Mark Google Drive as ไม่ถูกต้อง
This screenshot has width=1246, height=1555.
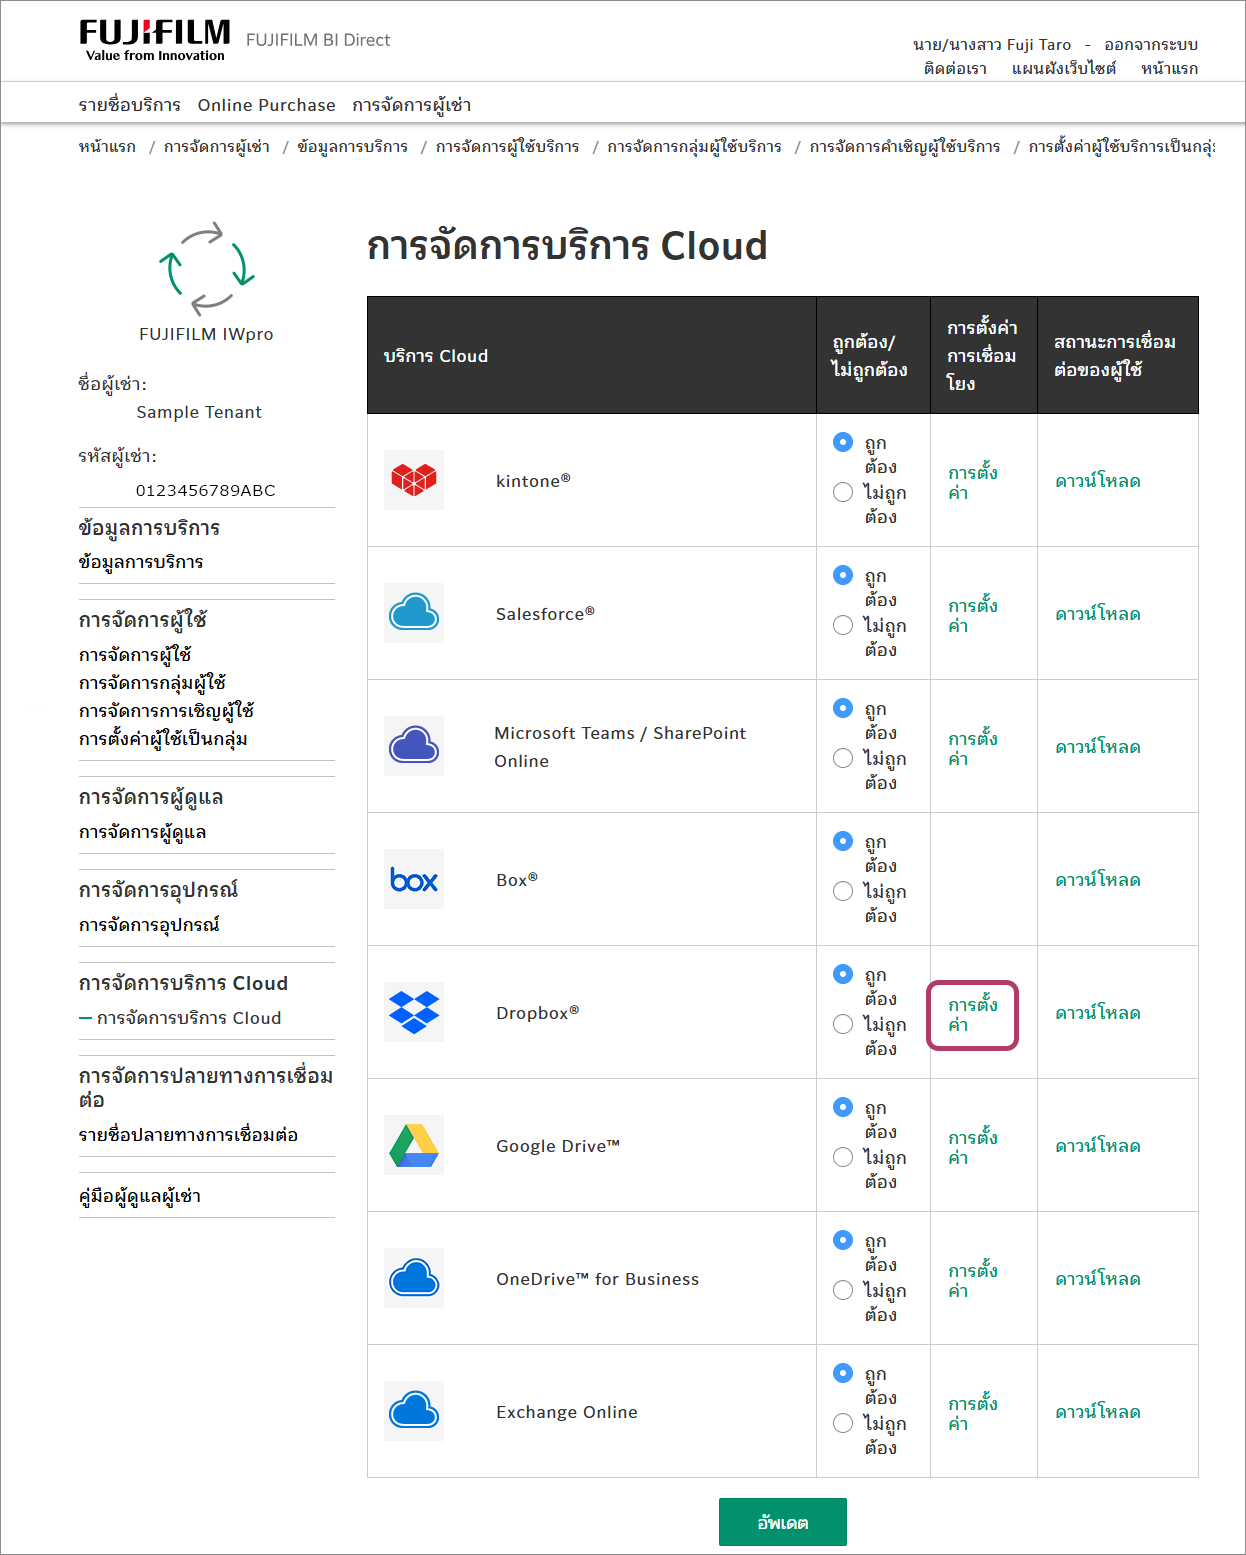[843, 1157]
